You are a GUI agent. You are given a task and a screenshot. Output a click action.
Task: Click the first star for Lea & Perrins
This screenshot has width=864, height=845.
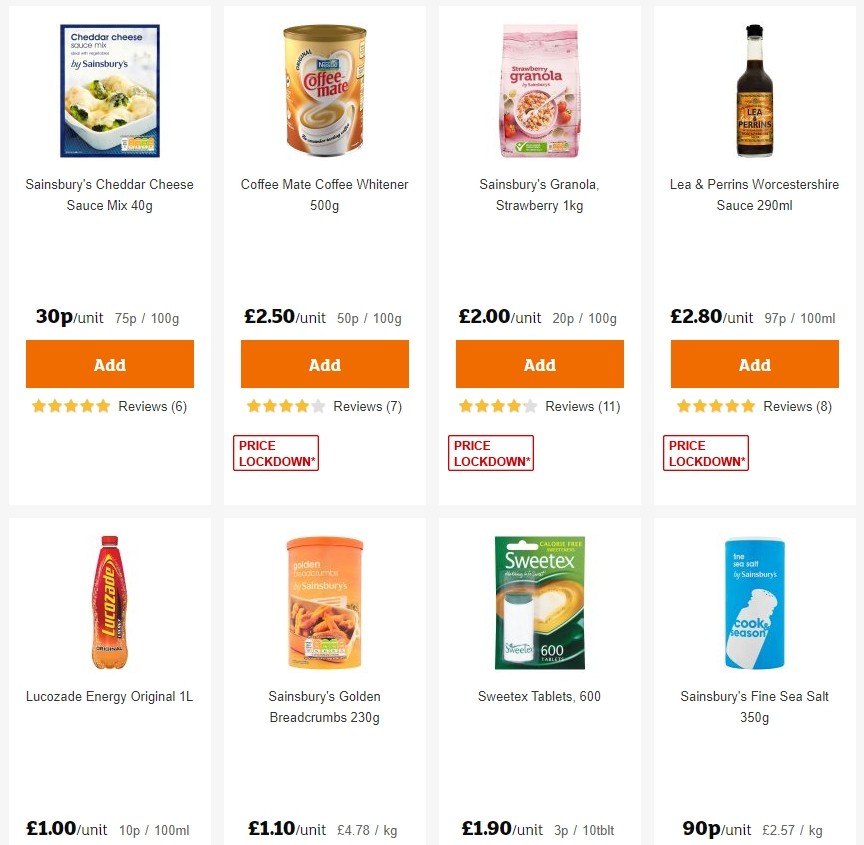[685, 406]
